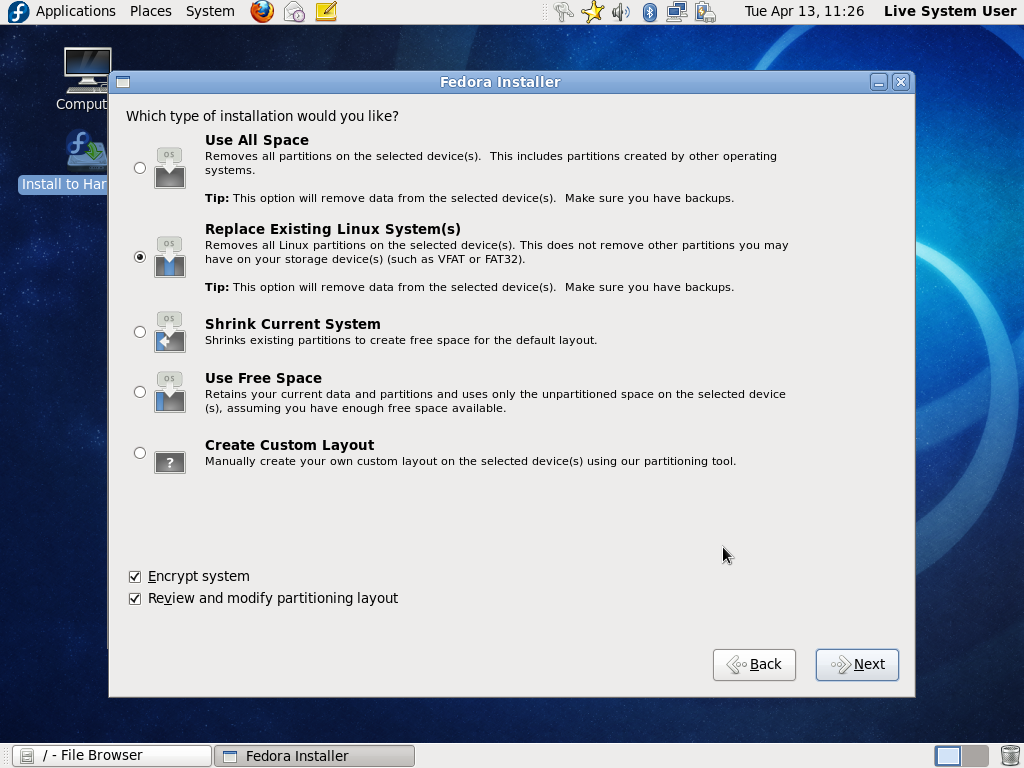The height and width of the screenshot is (768, 1024).
Task: Open the System menu
Action: tap(209, 11)
